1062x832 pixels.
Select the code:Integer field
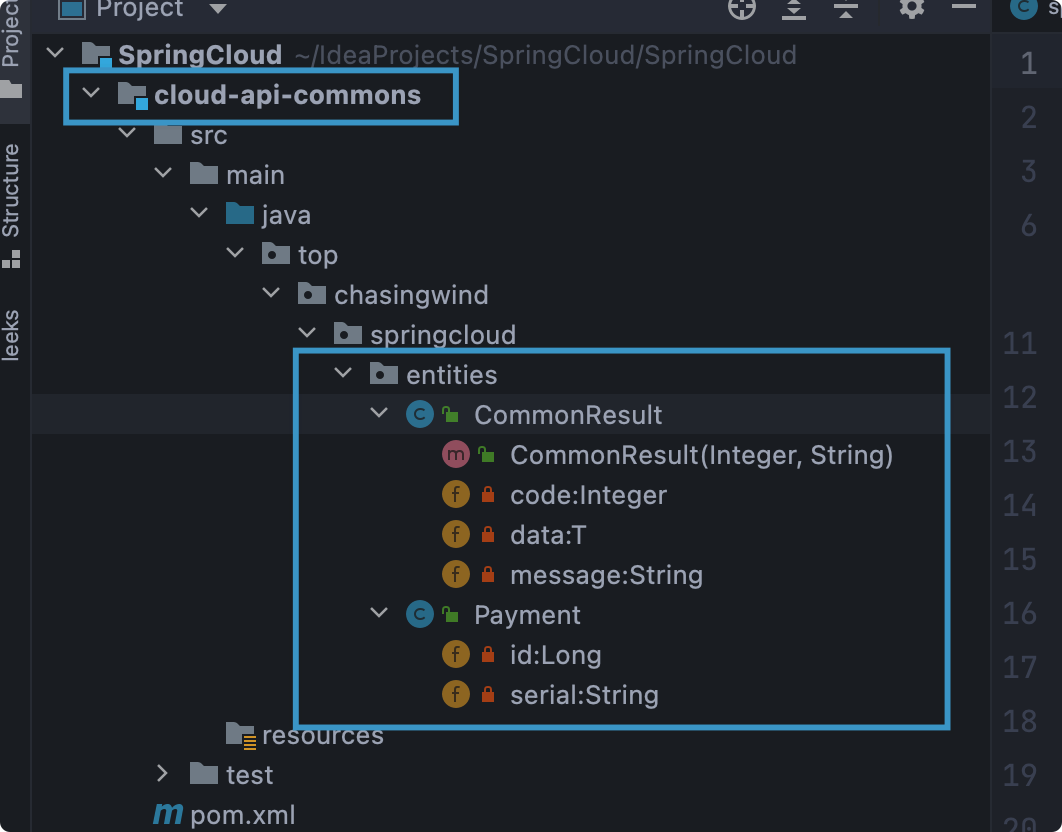pos(588,495)
